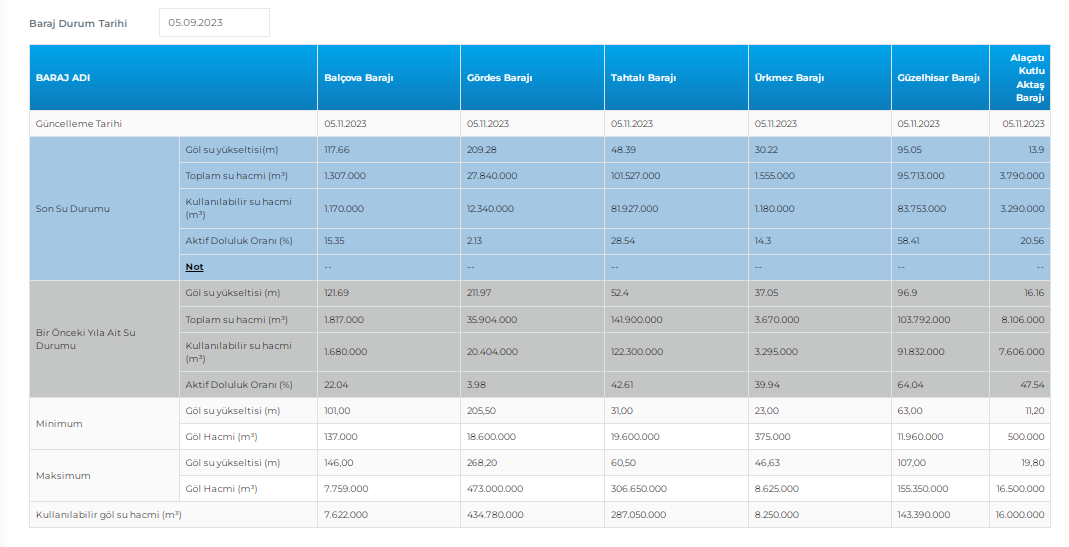
Task: Click the underlined Not label
Action: click(x=194, y=267)
